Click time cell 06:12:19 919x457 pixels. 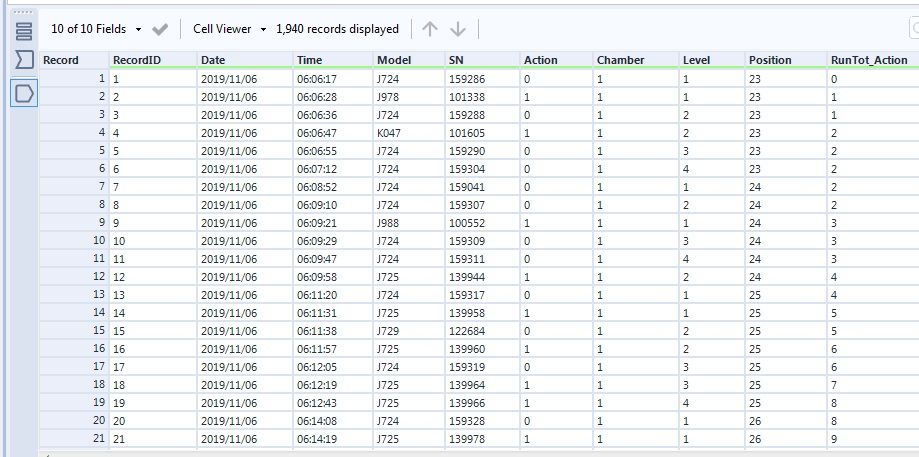click(333, 385)
